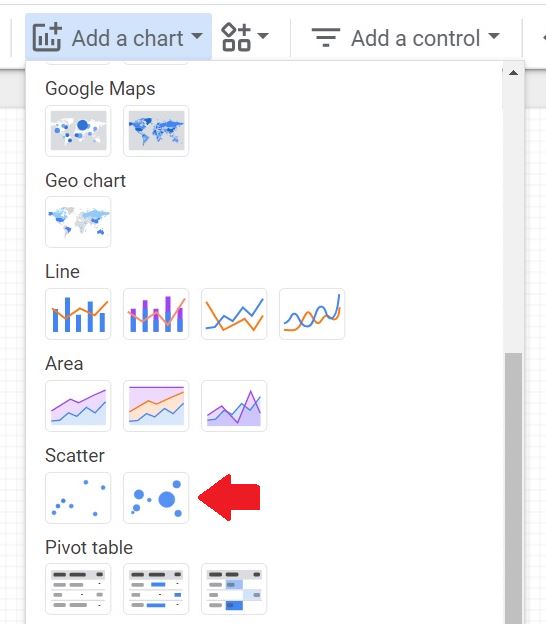Click the scroll up arrow in chart list
This screenshot has width=546, height=624.
(513, 73)
